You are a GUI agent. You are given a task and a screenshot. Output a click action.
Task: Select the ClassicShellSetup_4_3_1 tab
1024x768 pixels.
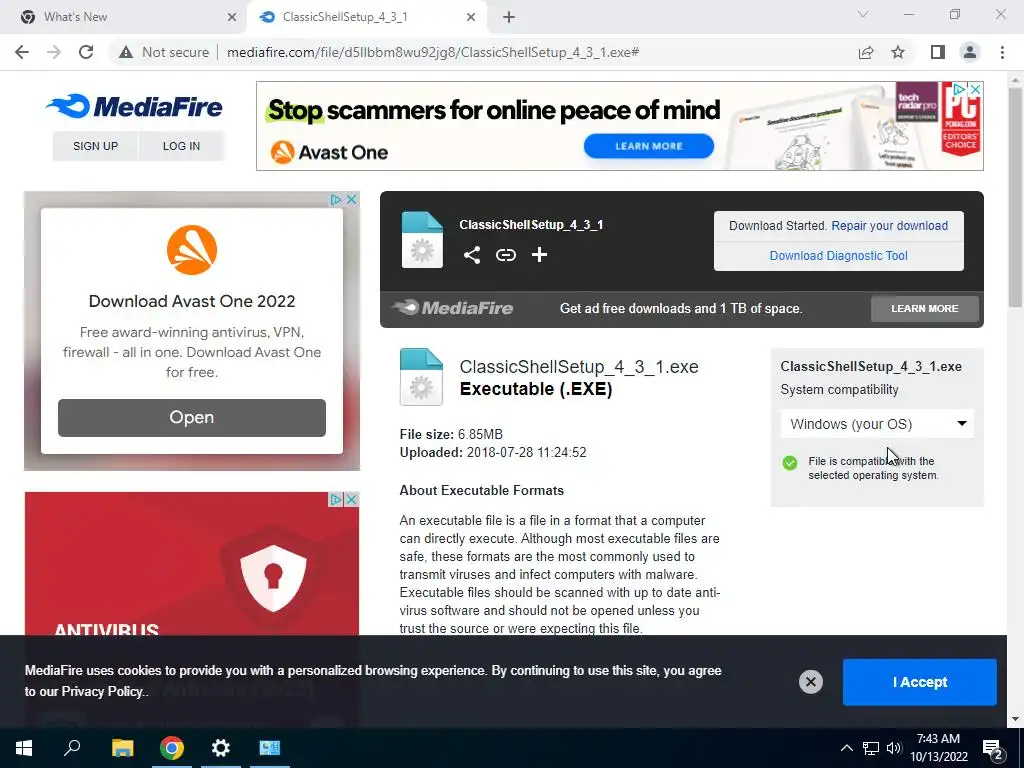click(367, 17)
